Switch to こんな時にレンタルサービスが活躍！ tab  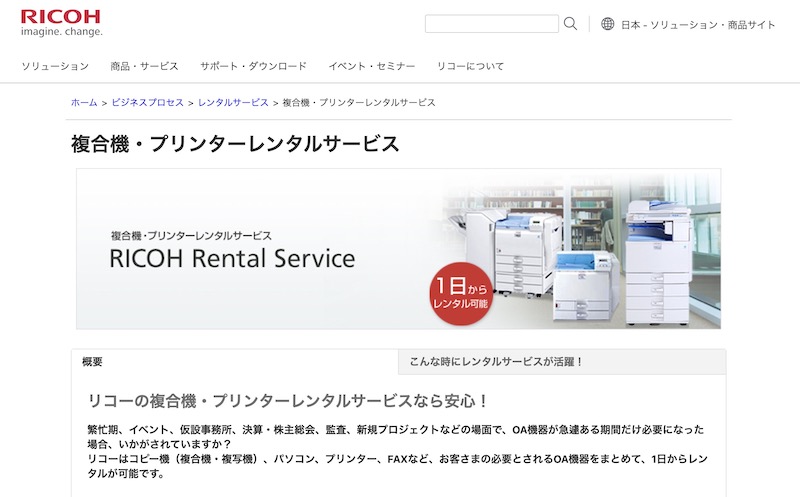(562, 362)
